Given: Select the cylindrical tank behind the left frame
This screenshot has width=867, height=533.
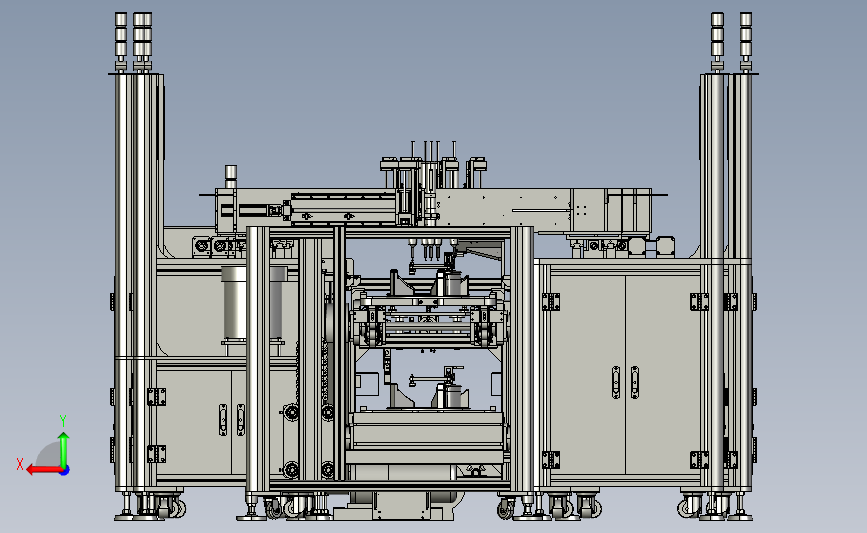Looking at the screenshot, I should point(254,305).
